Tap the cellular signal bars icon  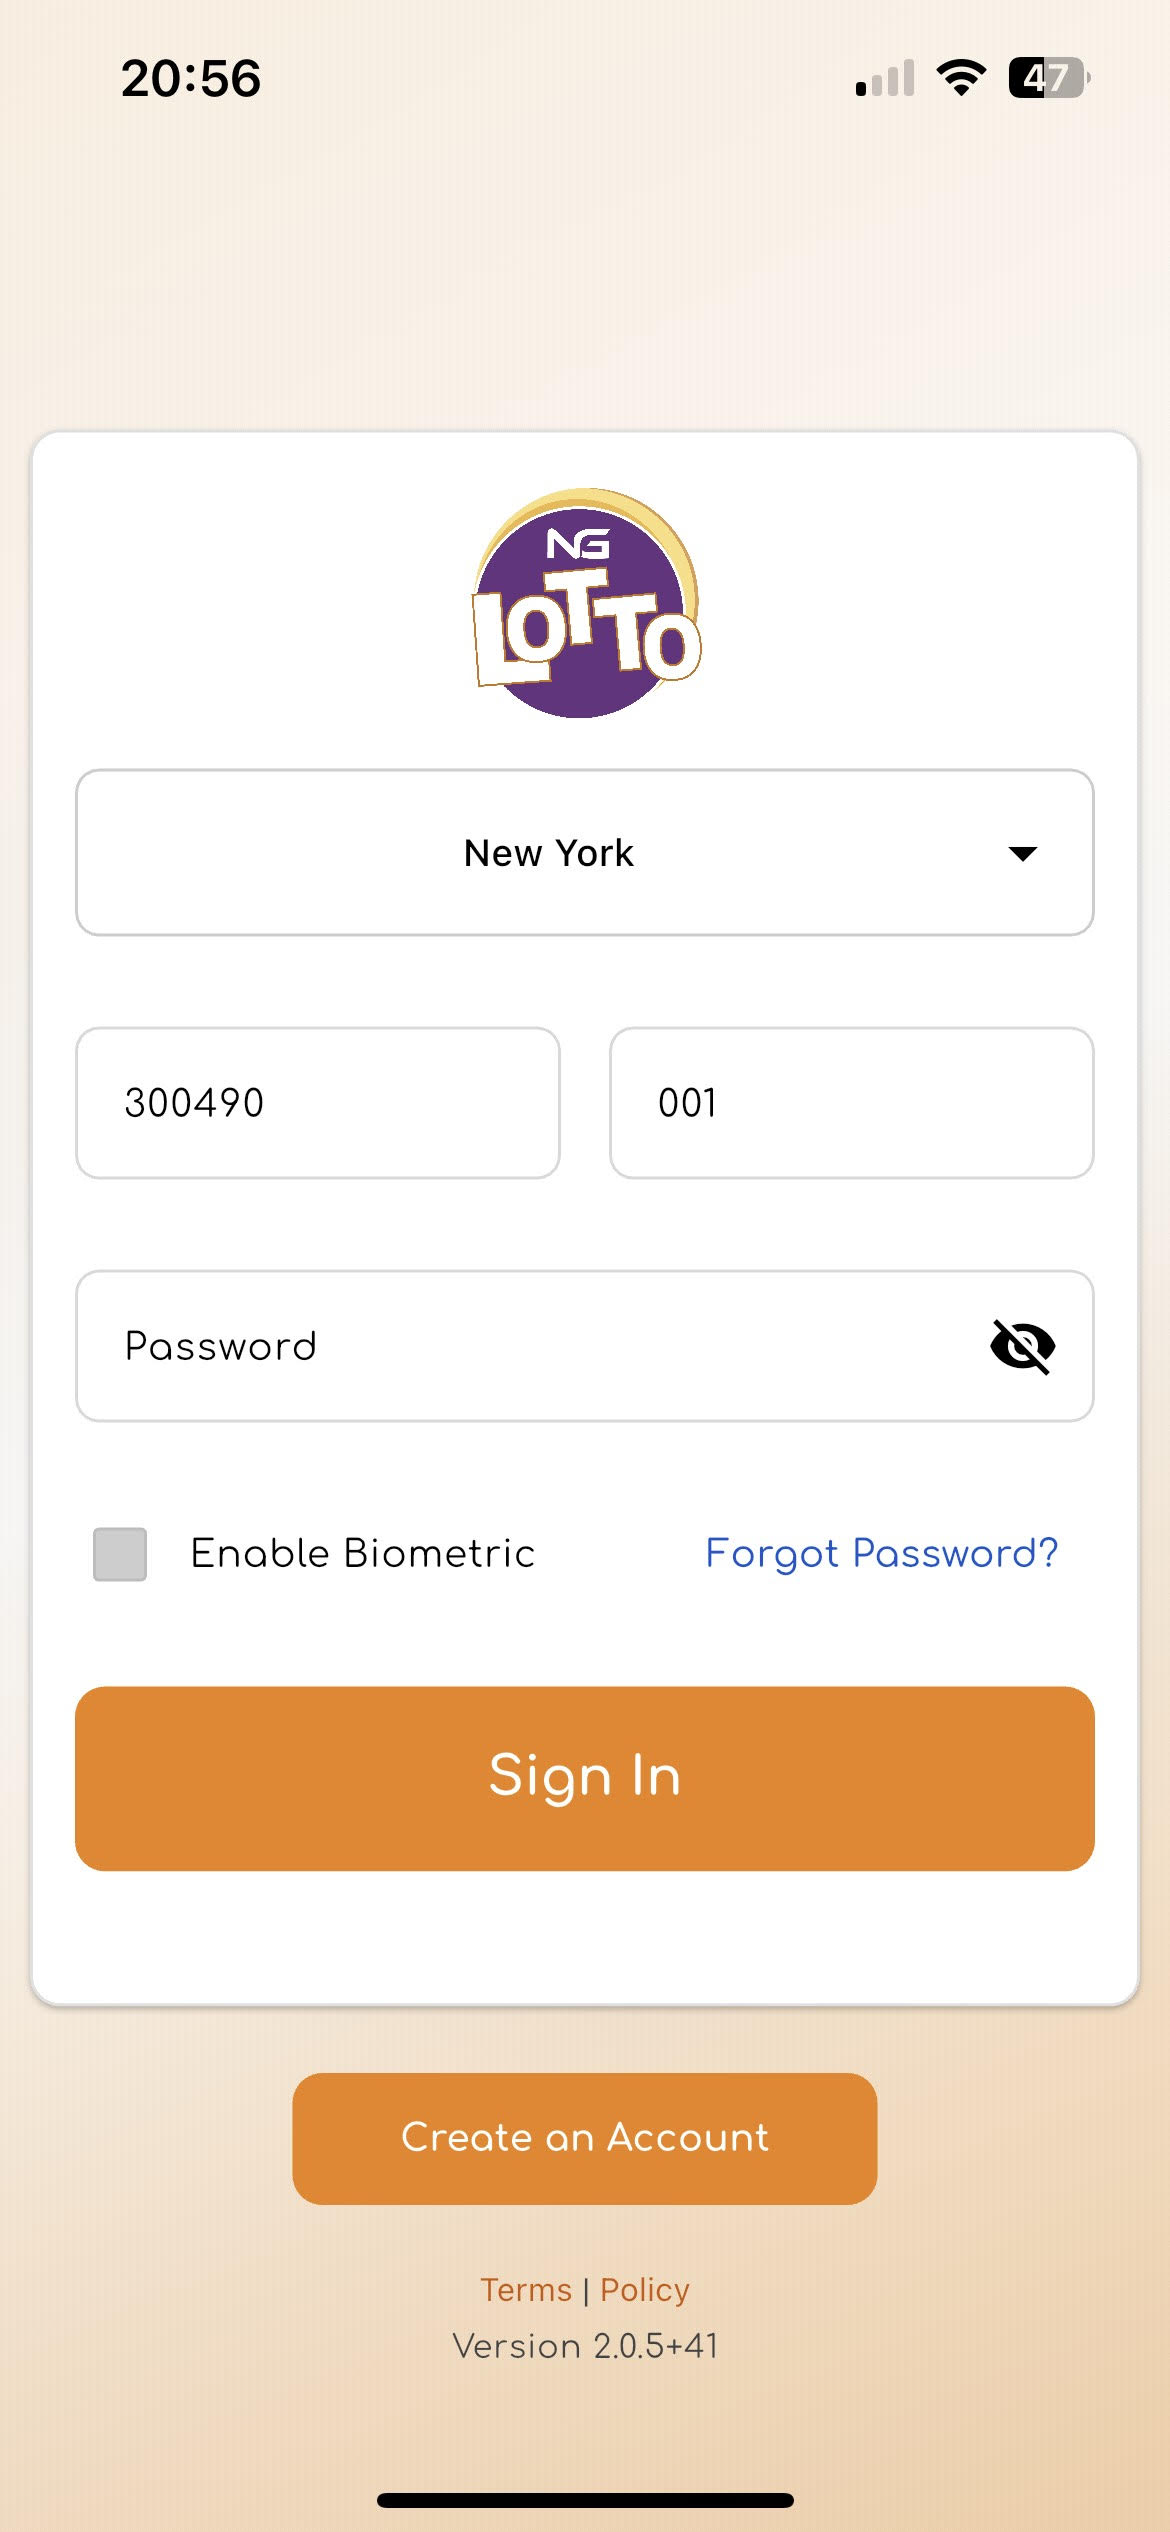pos(885,78)
